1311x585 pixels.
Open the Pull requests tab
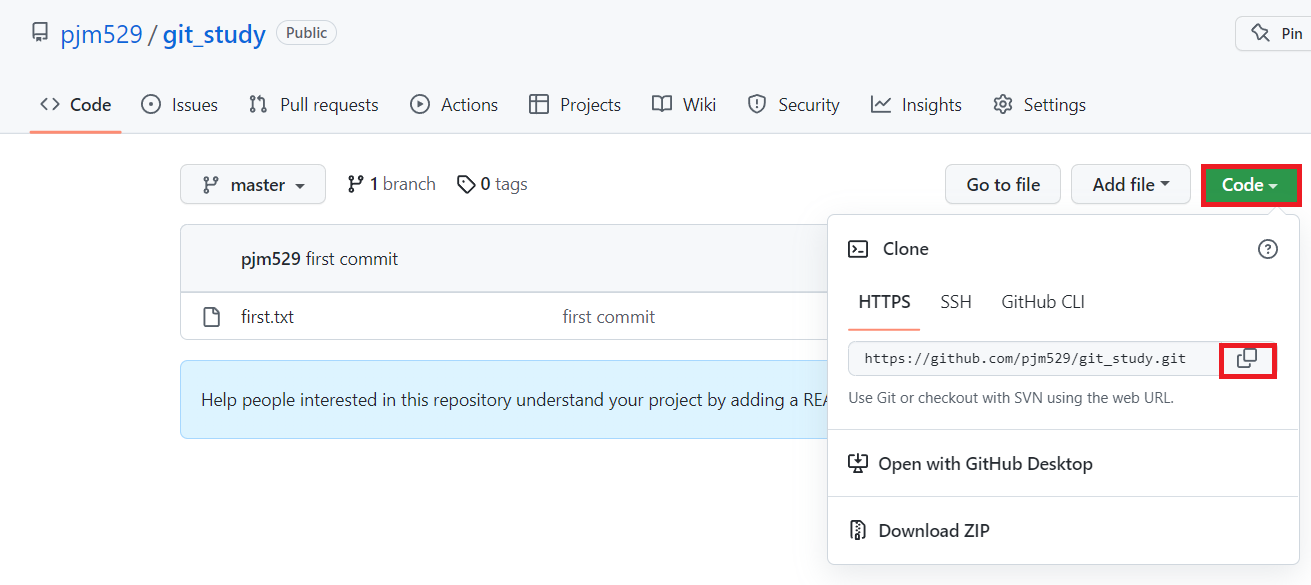click(x=313, y=105)
